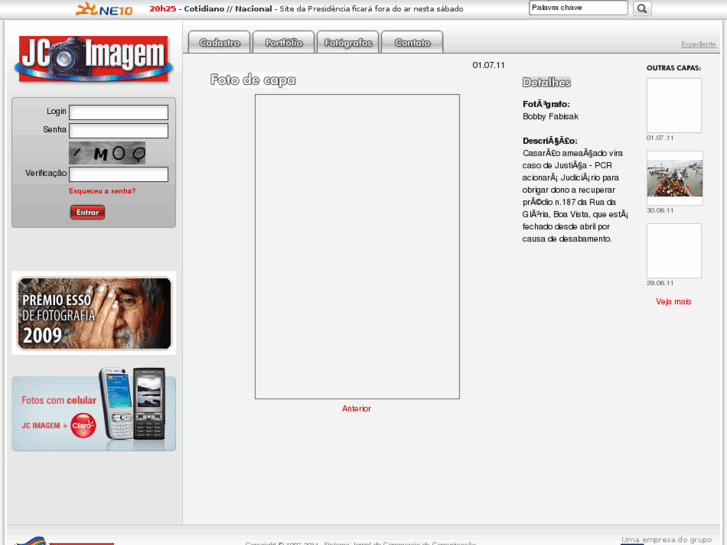Click the captcha verification image
This screenshot has height=545, width=727.
[107, 153]
